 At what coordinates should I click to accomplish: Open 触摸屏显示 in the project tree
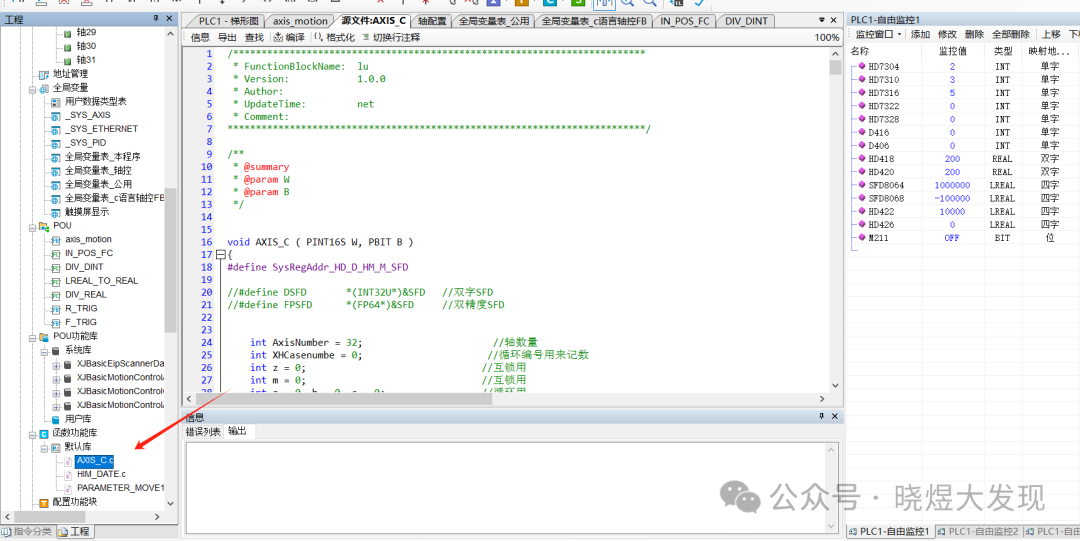87,212
